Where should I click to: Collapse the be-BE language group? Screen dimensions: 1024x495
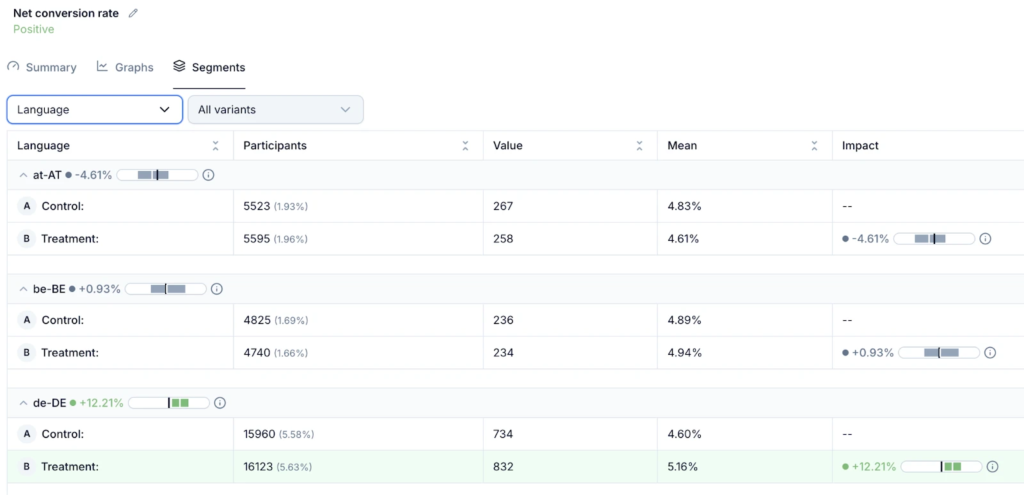point(23,289)
